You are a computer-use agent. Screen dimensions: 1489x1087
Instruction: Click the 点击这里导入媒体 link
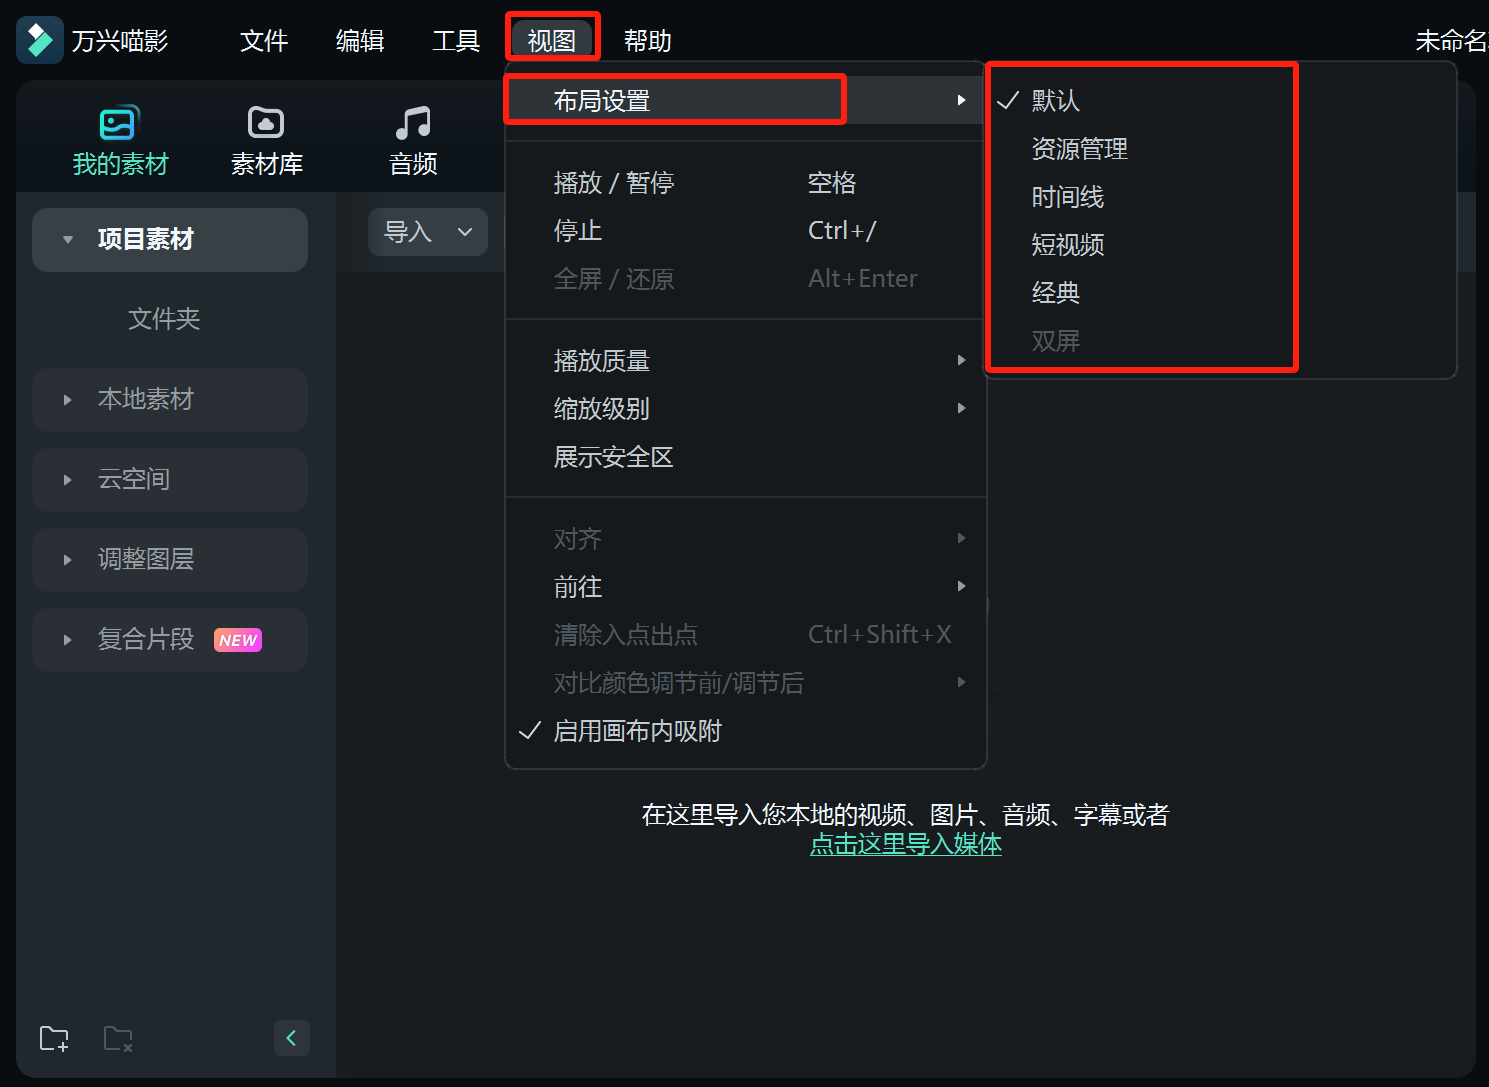[905, 844]
